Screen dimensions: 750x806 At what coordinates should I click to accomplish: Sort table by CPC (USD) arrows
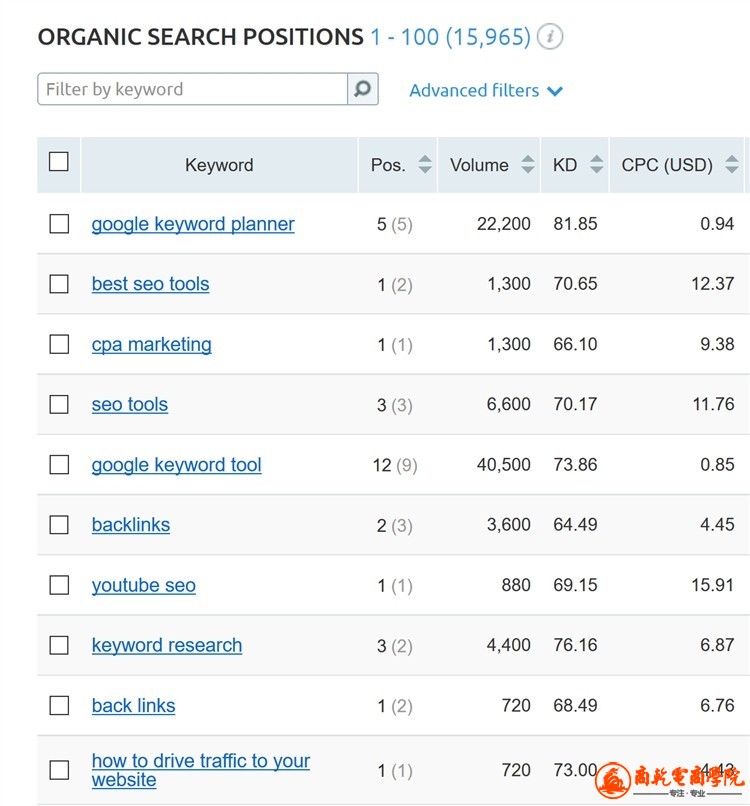pos(732,165)
